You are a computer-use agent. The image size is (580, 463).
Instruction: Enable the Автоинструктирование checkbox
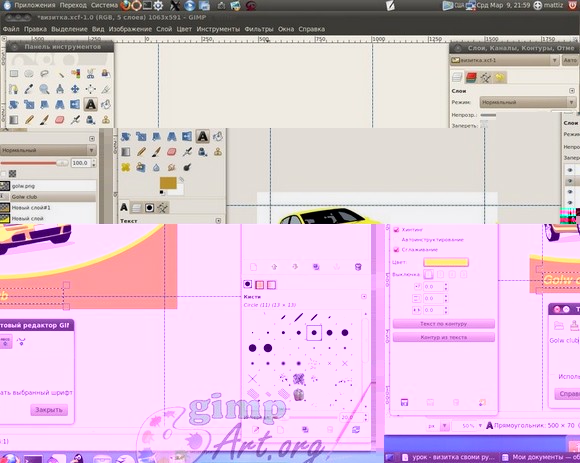coord(396,240)
